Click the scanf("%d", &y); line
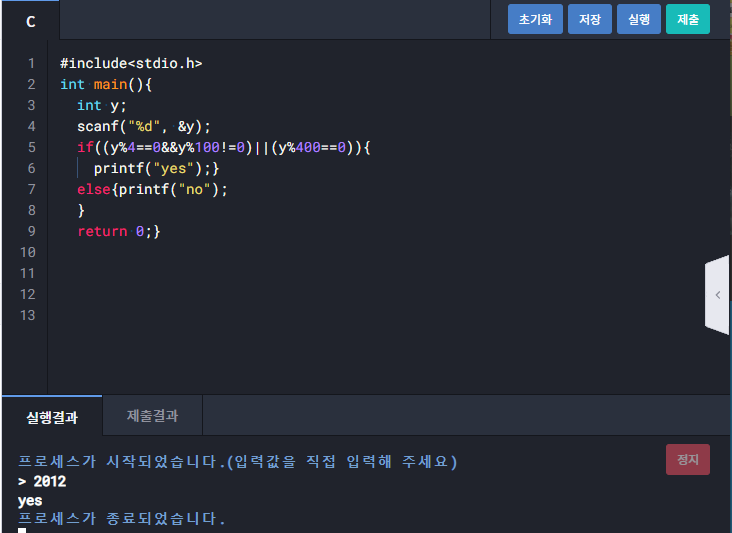732x533 pixels. point(144,126)
